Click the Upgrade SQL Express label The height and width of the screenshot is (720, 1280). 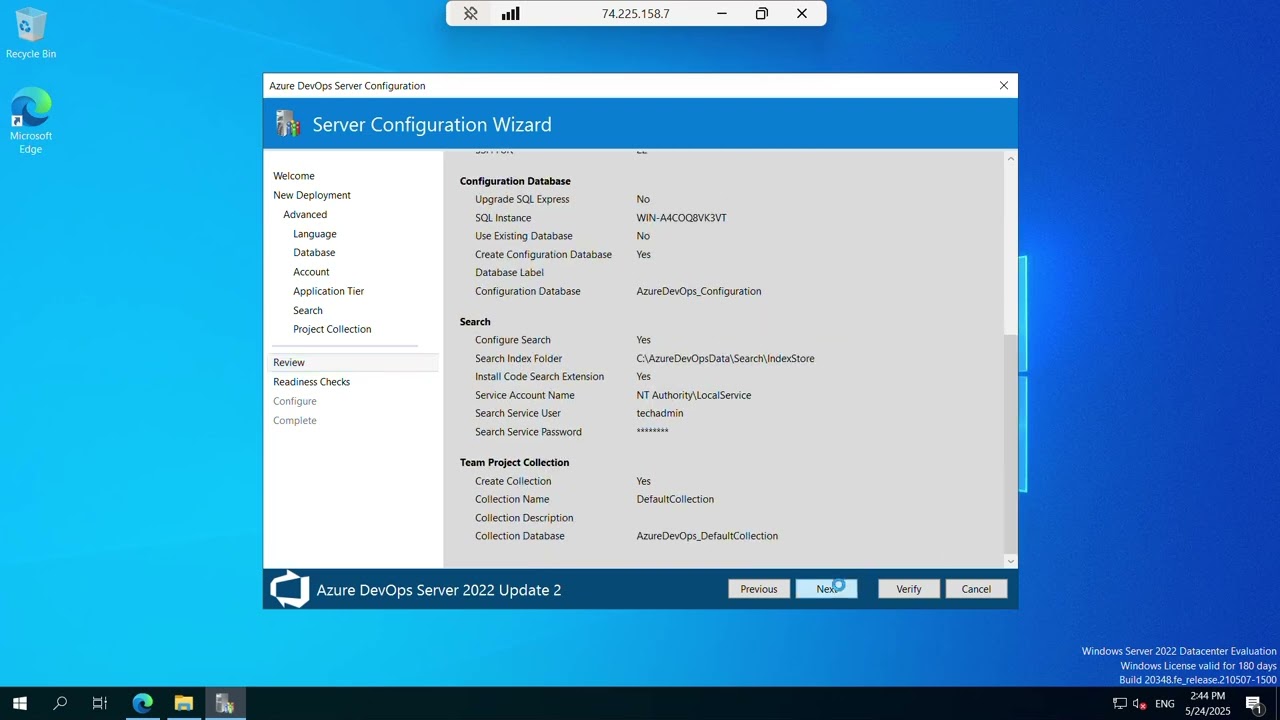coord(522,199)
